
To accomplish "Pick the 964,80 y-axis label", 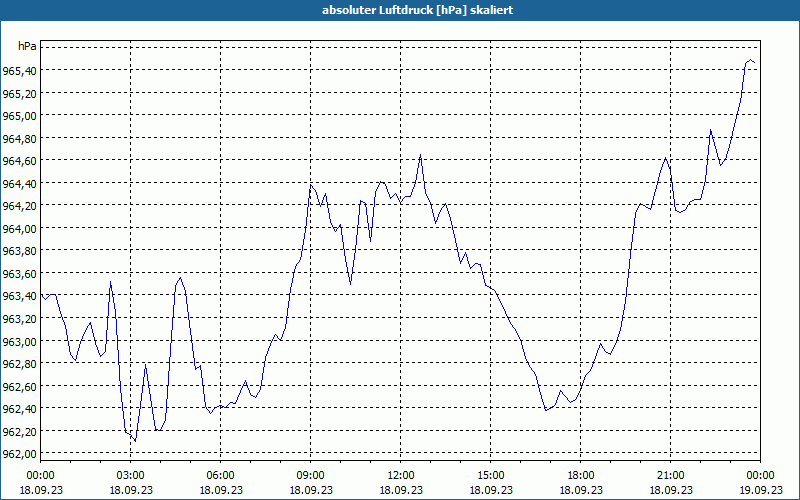I will [x=19, y=138].
